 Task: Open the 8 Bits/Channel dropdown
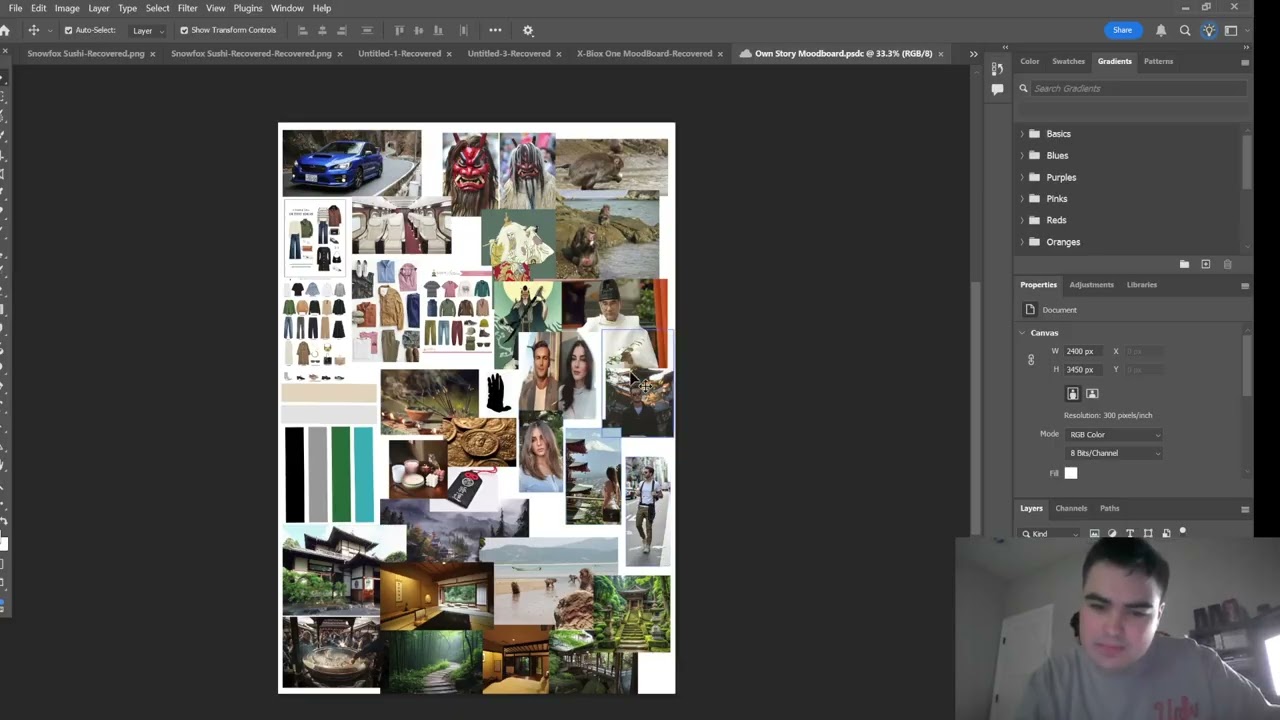point(1114,453)
